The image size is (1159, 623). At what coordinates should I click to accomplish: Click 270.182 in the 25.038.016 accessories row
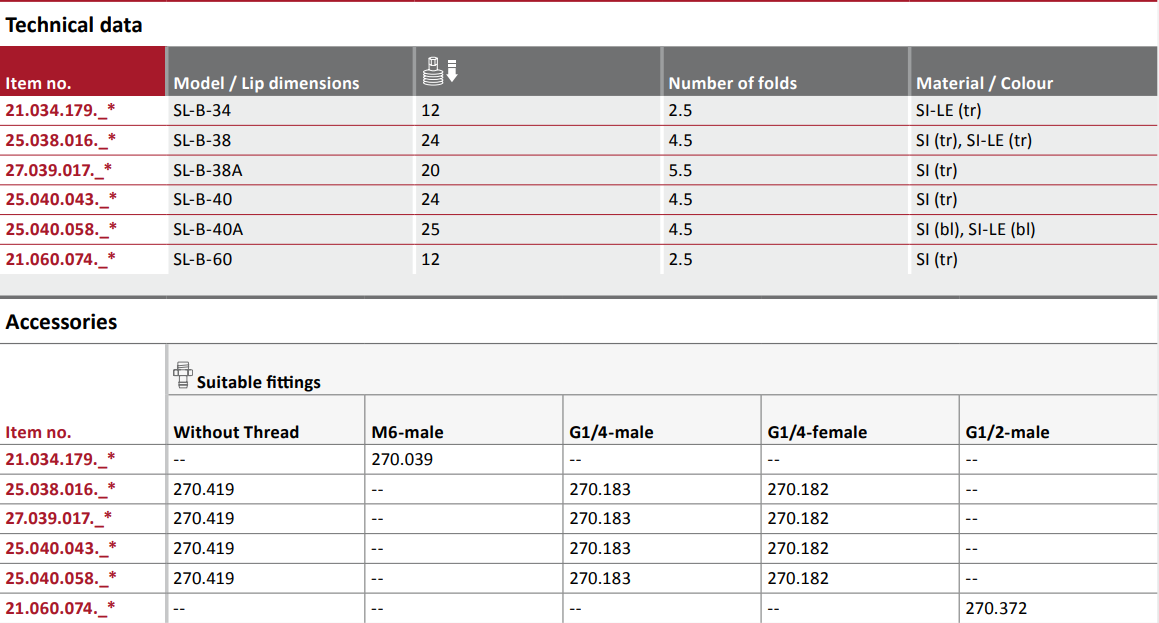coord(798,489)
